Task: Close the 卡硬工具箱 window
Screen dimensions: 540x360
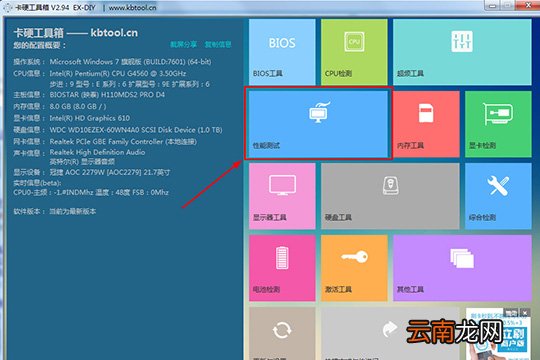Action: click(x=529, y=5)
